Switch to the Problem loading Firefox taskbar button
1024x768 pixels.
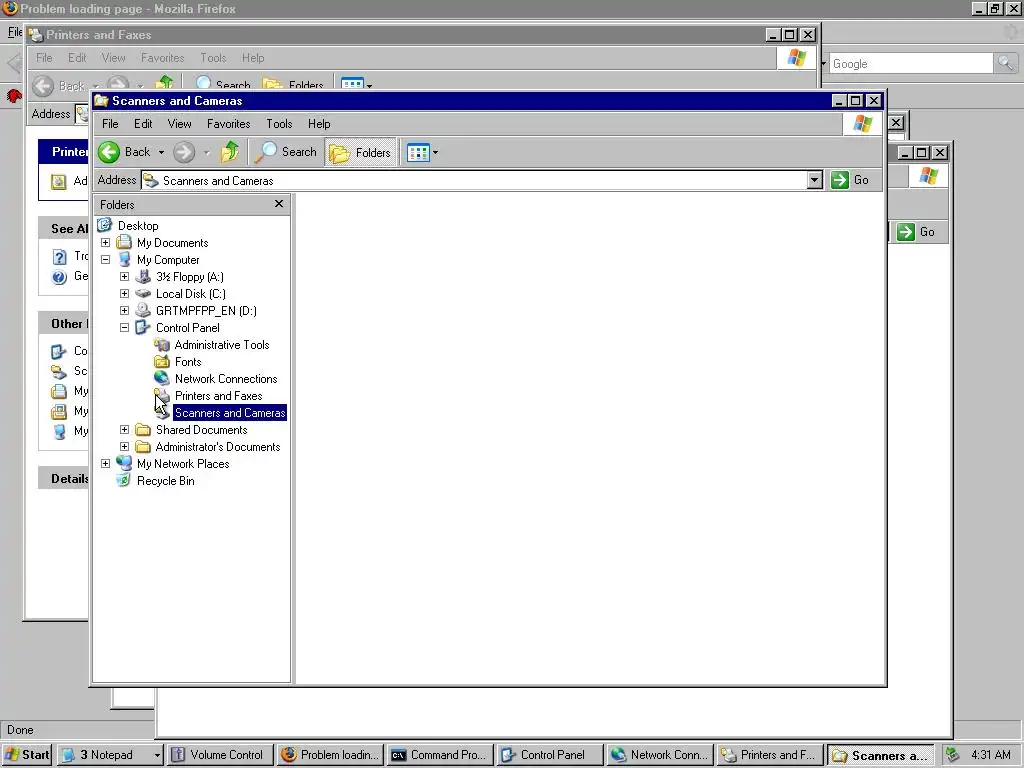click(330, 755)
